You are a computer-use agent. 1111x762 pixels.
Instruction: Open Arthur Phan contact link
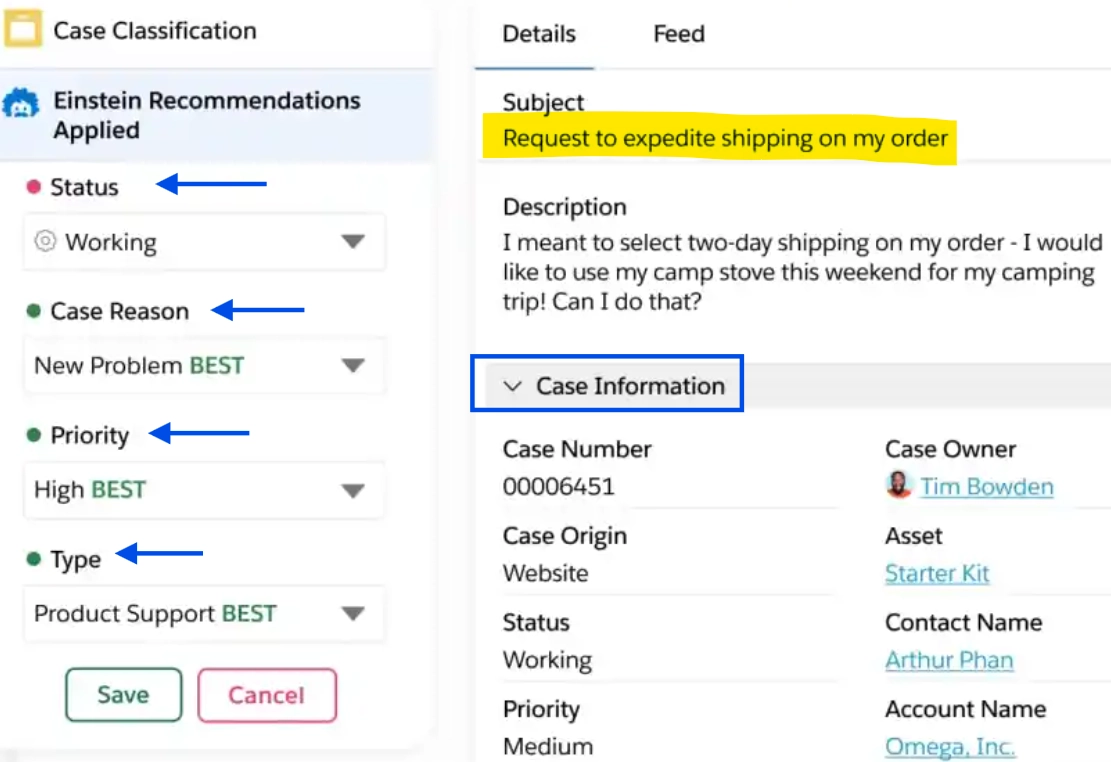[x=949, y=660]
